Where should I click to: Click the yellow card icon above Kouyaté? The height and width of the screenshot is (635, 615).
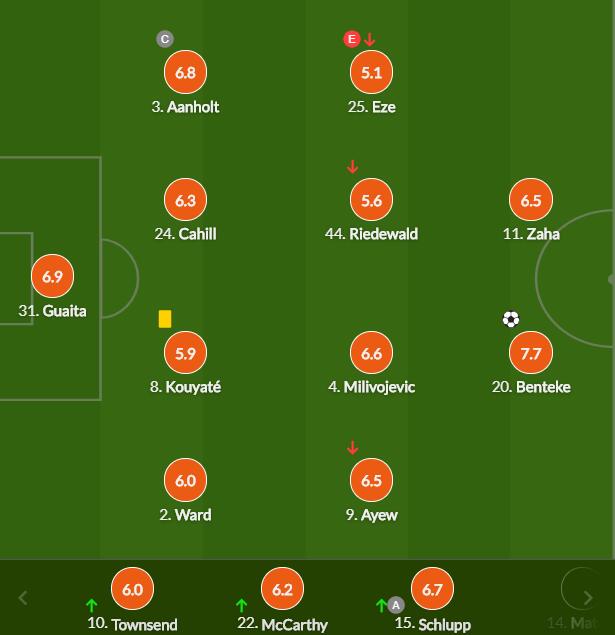(165, 319)
